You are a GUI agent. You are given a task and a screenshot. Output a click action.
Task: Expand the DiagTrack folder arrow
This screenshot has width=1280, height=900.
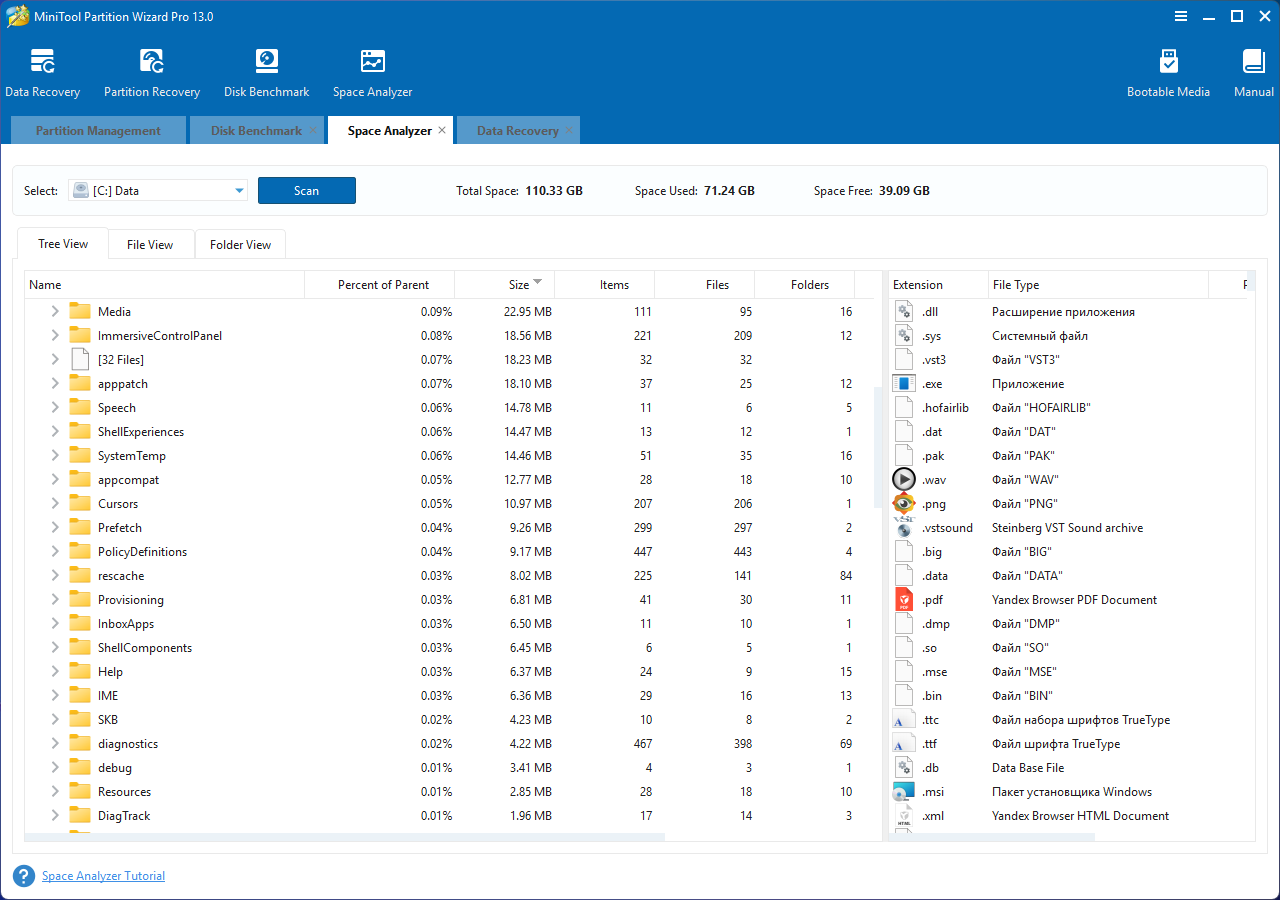tap(55, 816)
